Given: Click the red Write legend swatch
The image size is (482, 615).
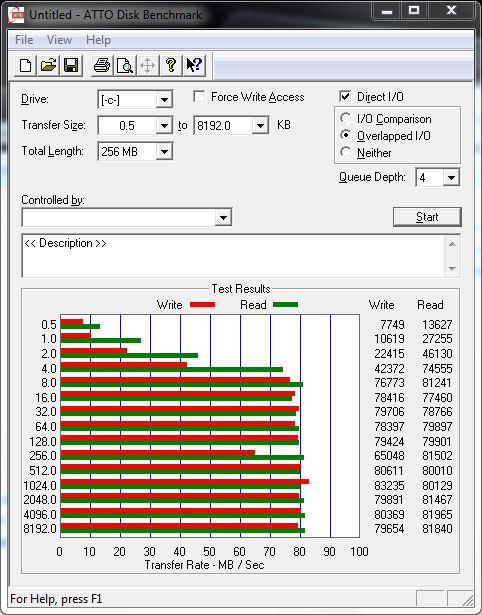Looking at the screenshot, I should 202,304.
